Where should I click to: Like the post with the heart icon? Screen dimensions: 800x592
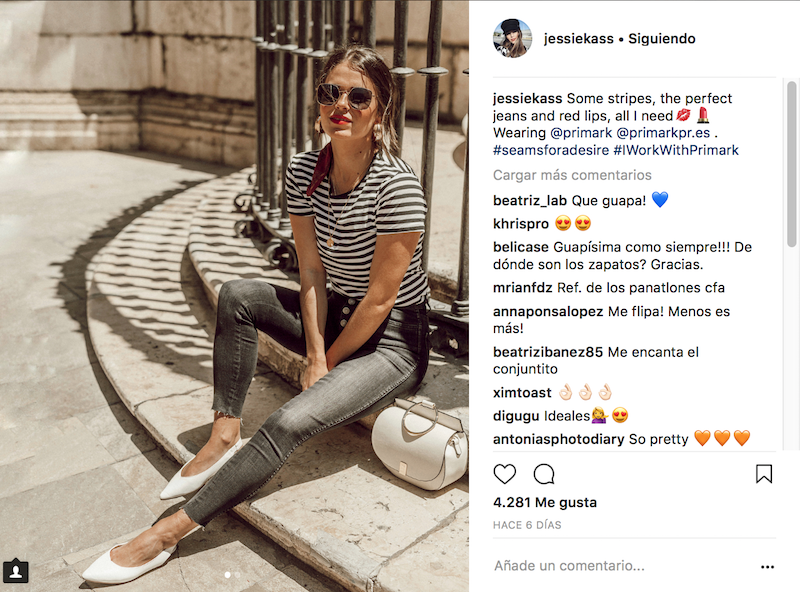click(505, 474)
